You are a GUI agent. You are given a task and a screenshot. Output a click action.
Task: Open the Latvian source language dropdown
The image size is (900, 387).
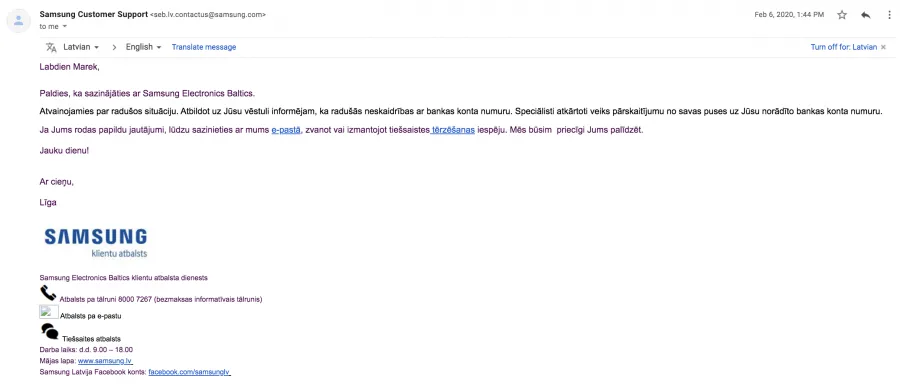[x=81, y=47]
